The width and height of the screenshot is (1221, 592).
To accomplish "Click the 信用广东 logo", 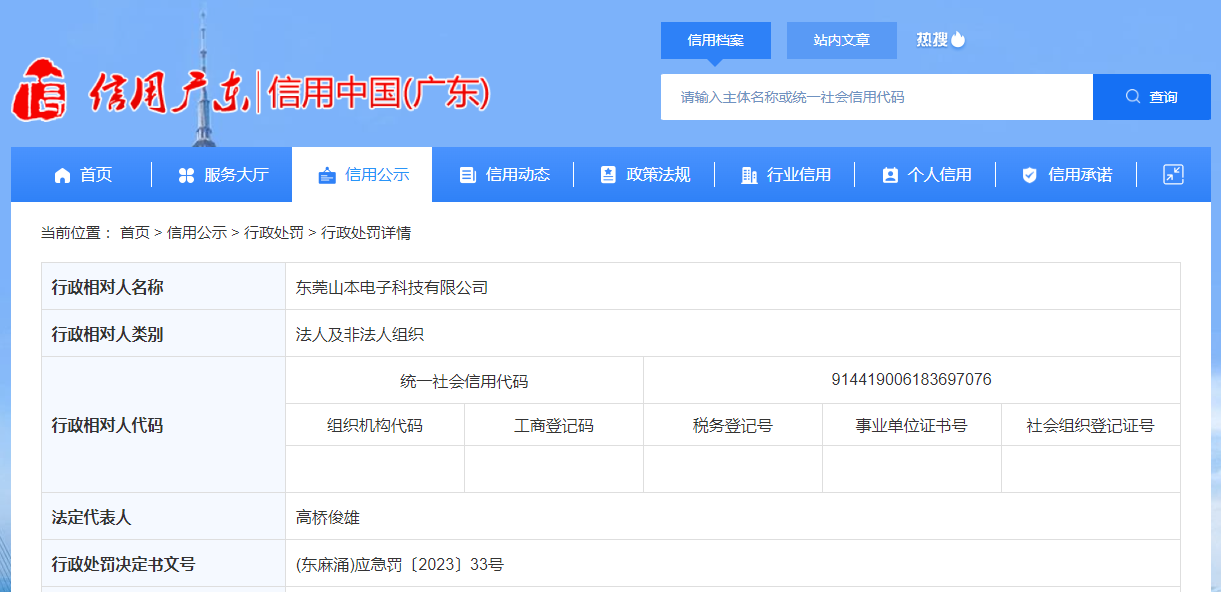I will (x=250, y=93).
